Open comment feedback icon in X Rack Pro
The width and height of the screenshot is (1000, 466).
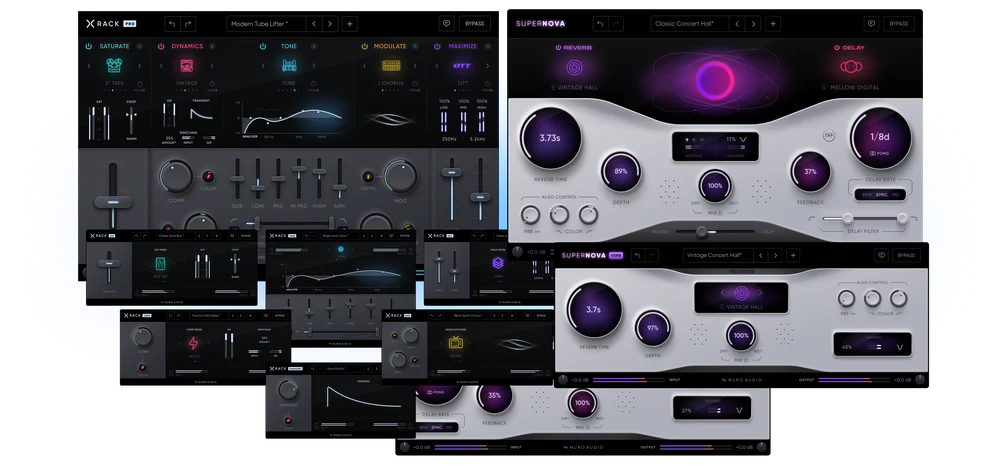(446, 24)
